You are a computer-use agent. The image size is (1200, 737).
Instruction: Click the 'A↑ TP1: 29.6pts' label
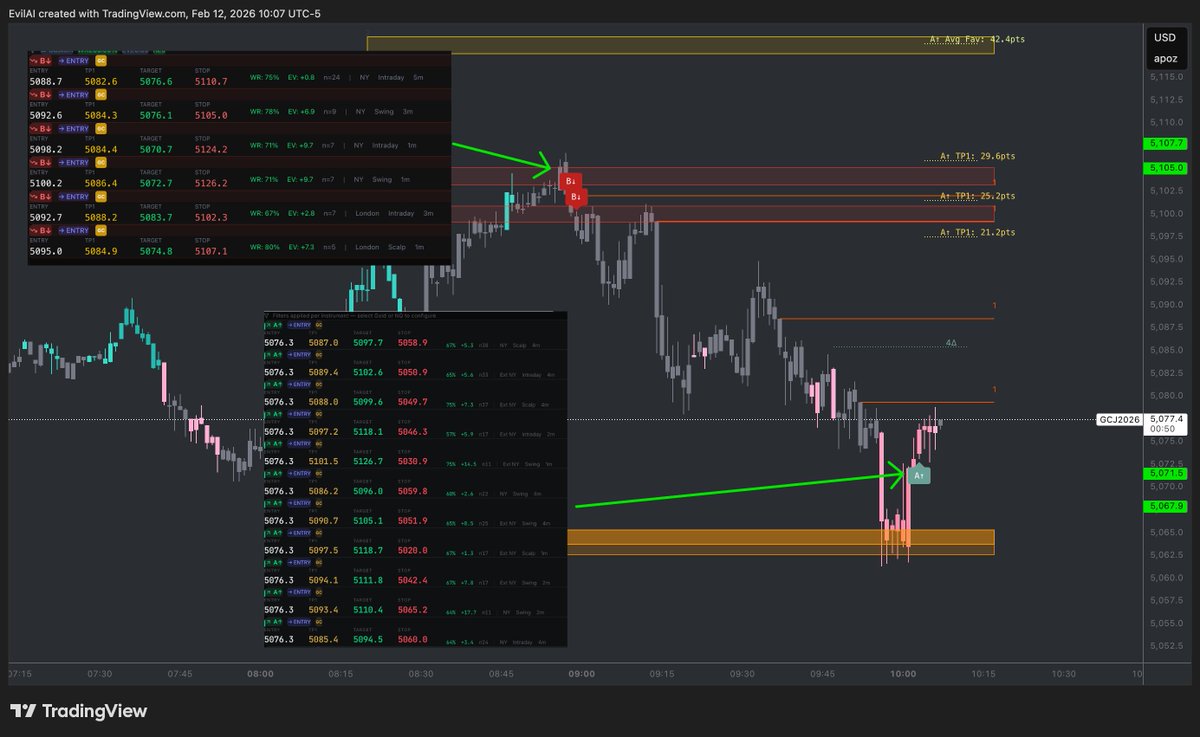(978, 157)
